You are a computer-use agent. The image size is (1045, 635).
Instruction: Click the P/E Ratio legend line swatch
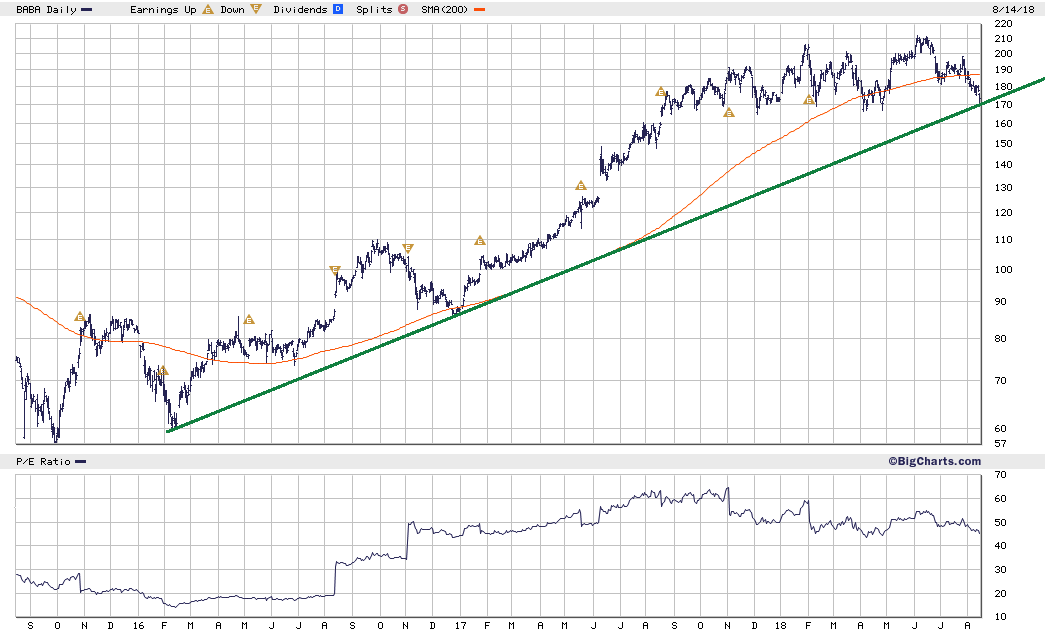pos(81,462)
